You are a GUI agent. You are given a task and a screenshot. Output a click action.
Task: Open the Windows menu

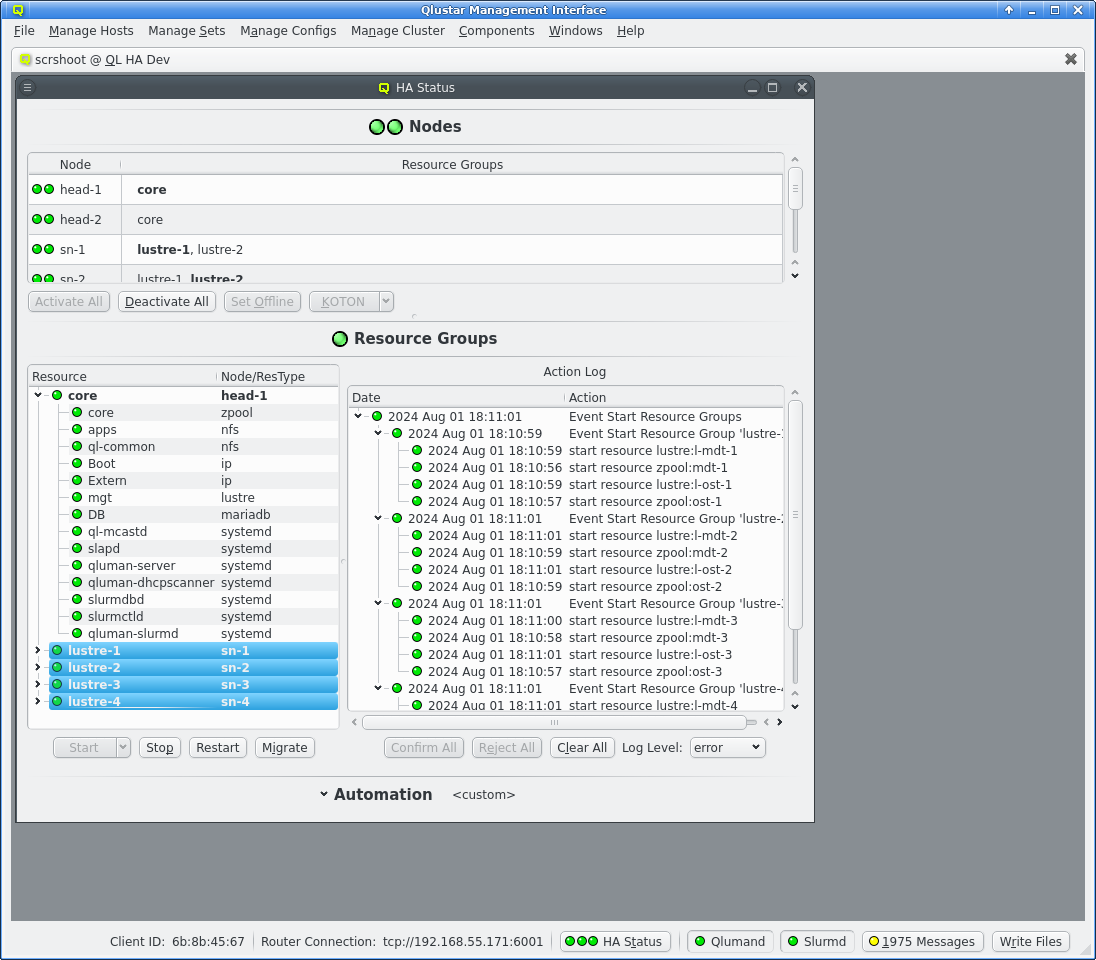pyautogui.click(x=575, y=31)
